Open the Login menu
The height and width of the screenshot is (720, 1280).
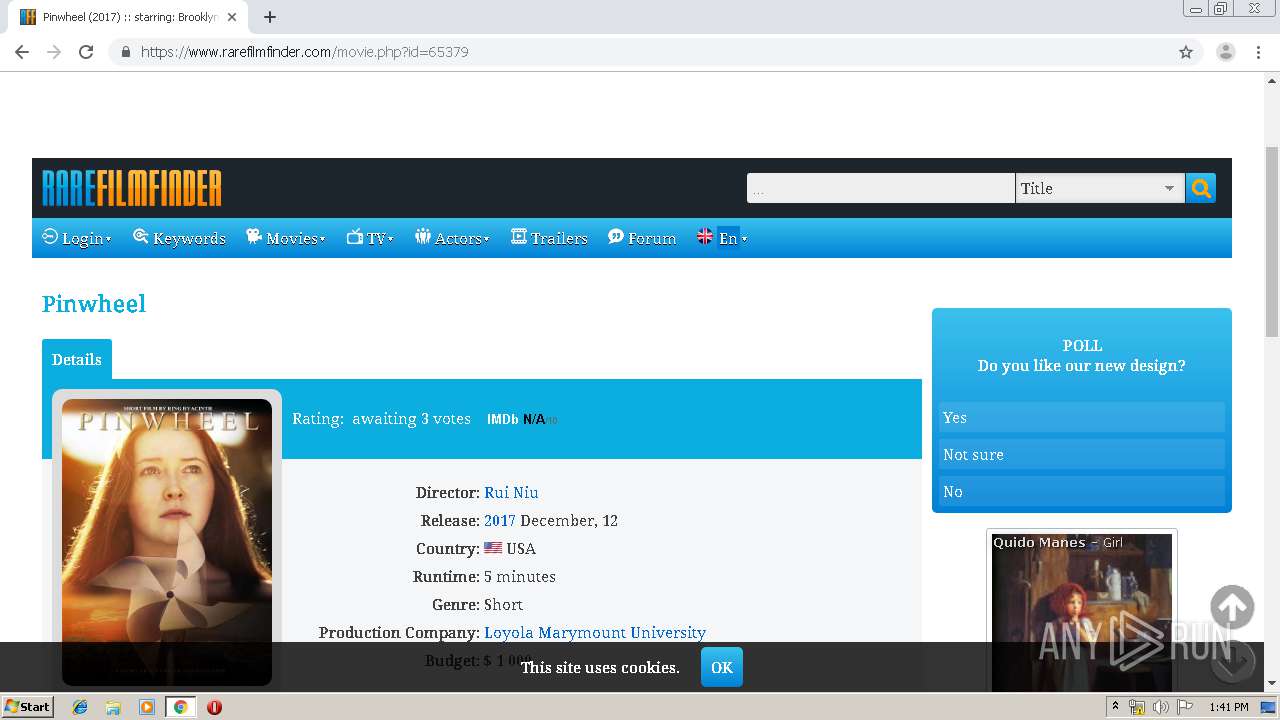(x=77, y=238)
